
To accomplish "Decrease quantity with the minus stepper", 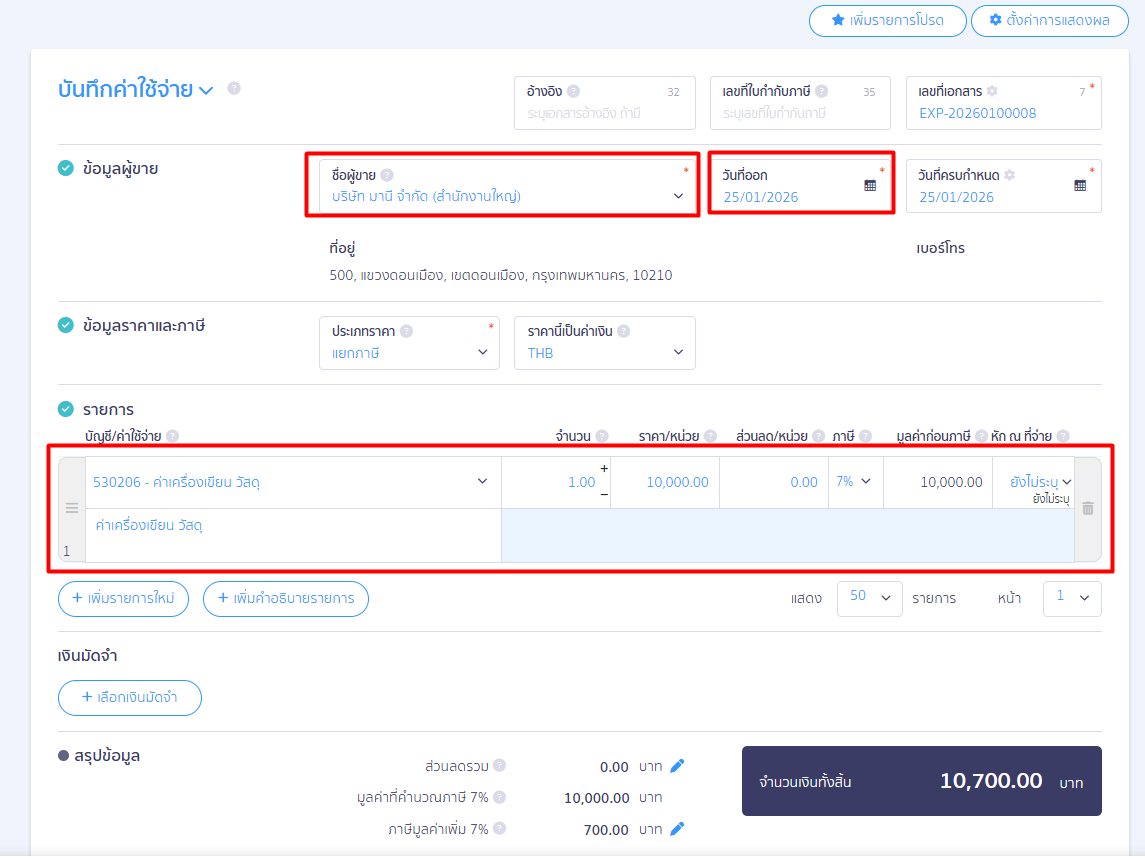I will click(604, 495).
